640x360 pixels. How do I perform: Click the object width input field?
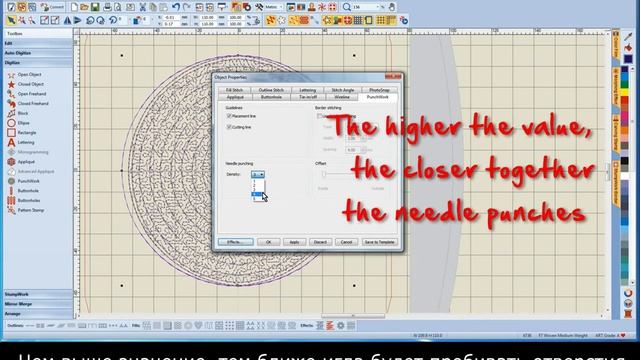207,18
